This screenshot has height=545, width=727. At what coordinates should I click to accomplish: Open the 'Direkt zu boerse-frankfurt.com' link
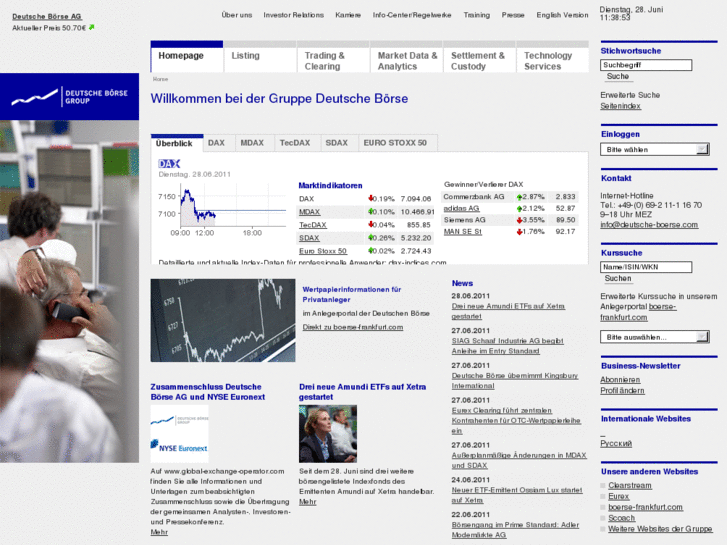[x=353, y=327]
